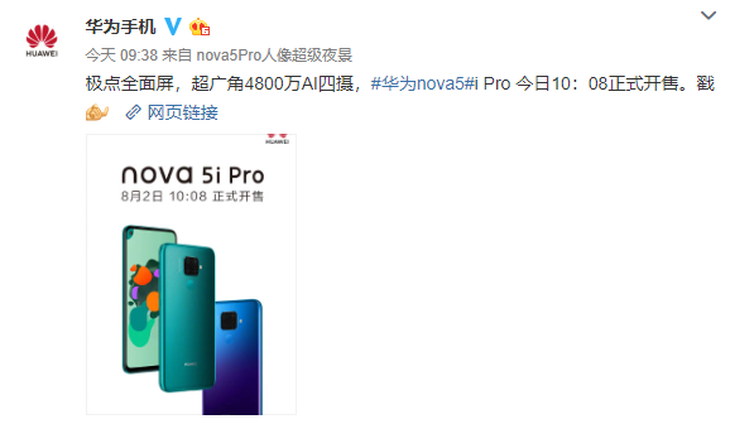Click the blue V verified badge
Viewport: 730px width, 424px height.
pyautogui.click(x=173, y=27)
